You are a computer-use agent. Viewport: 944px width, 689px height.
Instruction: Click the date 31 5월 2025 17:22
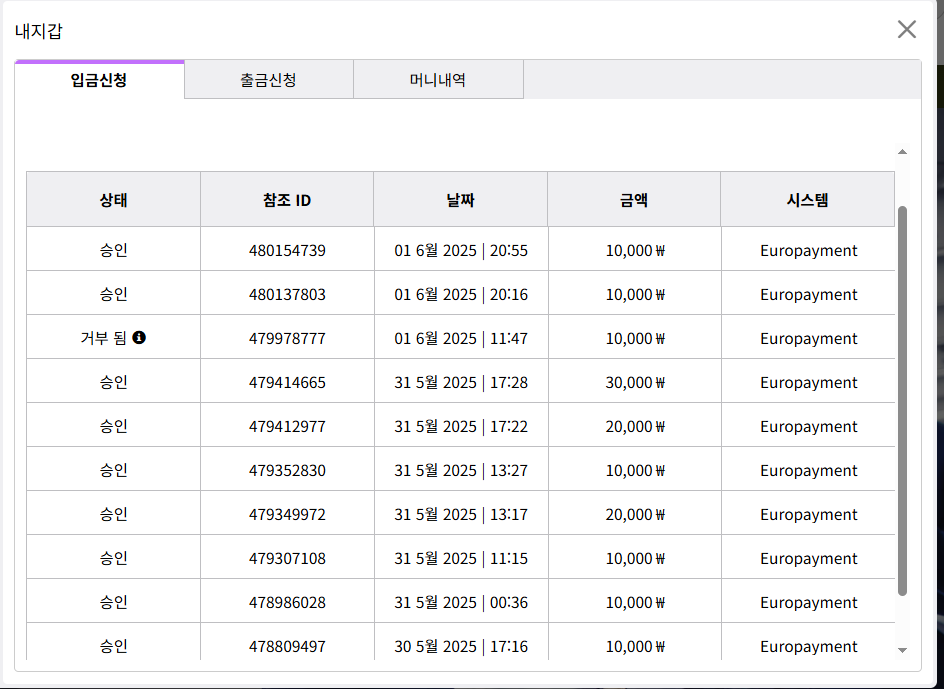(460, 426)
